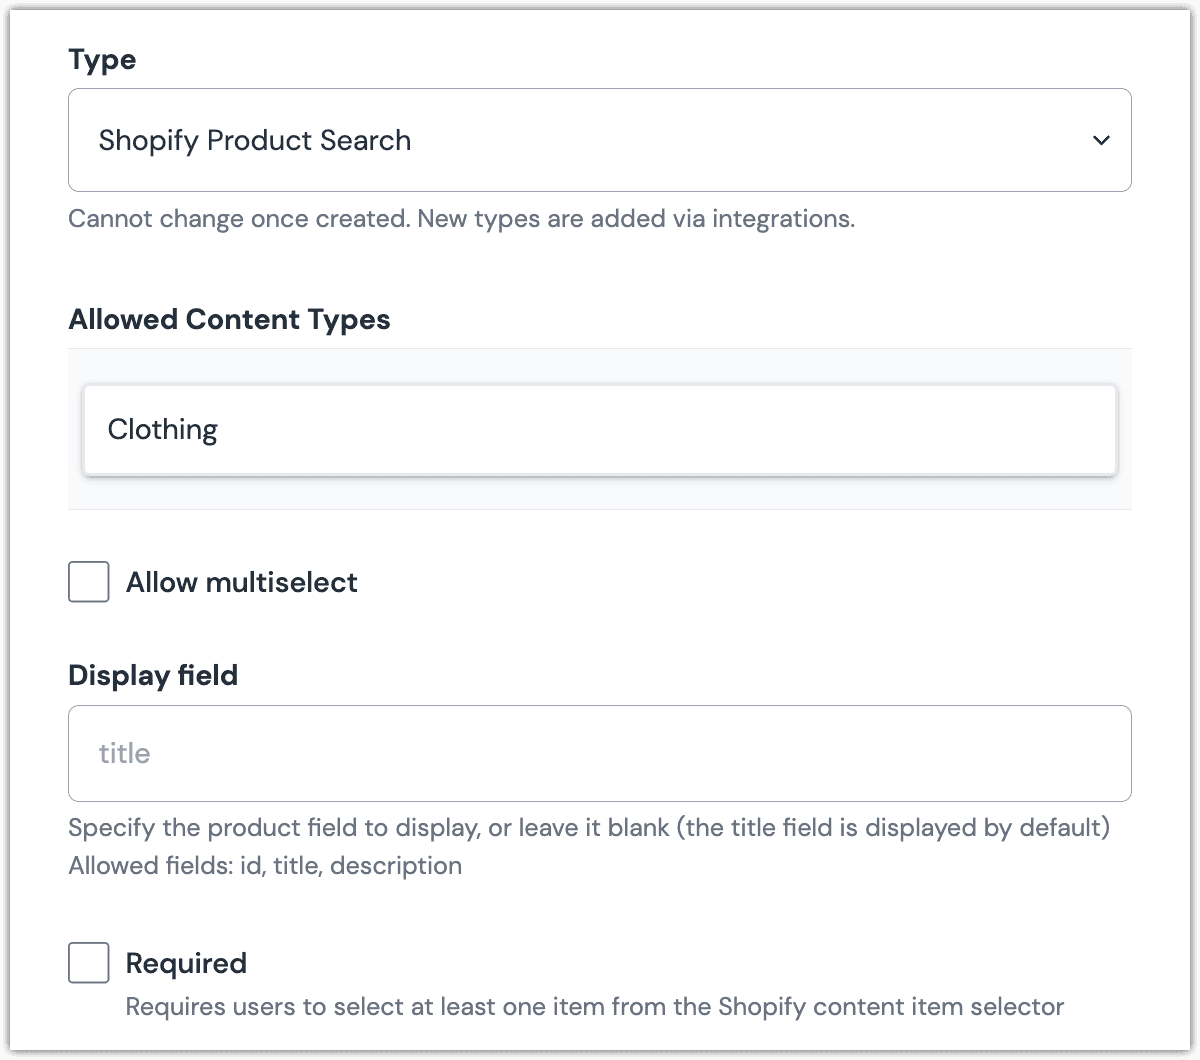Click the Required label text

click(x=186, y=962)
